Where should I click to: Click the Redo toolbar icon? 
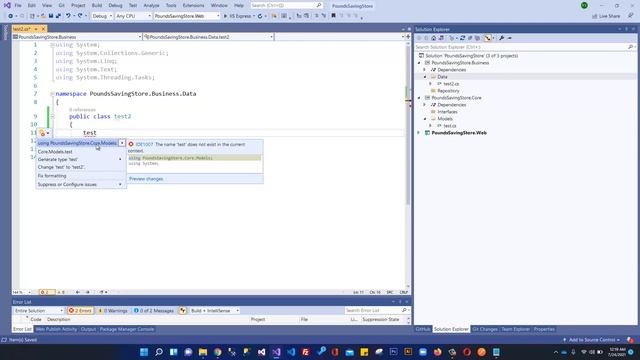80,16
